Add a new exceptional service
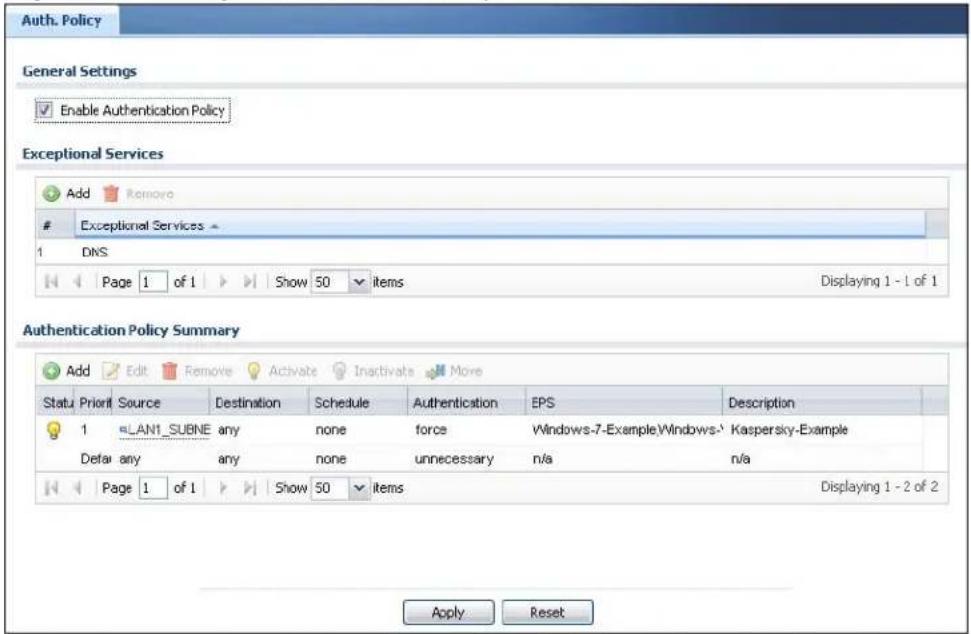This screenshot has height=634, width=971. [x=67, y=194]
